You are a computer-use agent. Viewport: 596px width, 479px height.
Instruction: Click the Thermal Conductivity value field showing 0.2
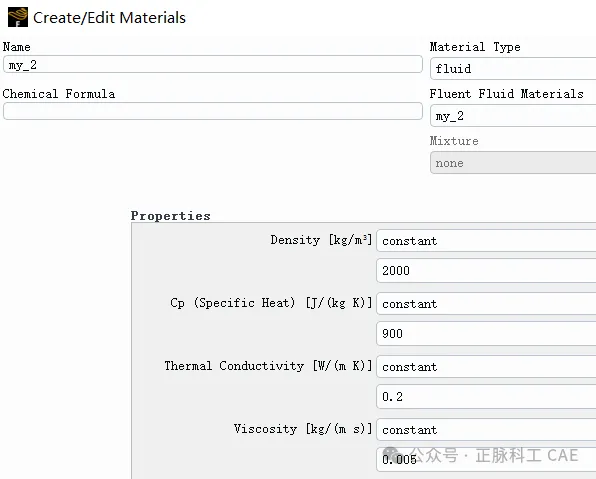tap(486, 397)
